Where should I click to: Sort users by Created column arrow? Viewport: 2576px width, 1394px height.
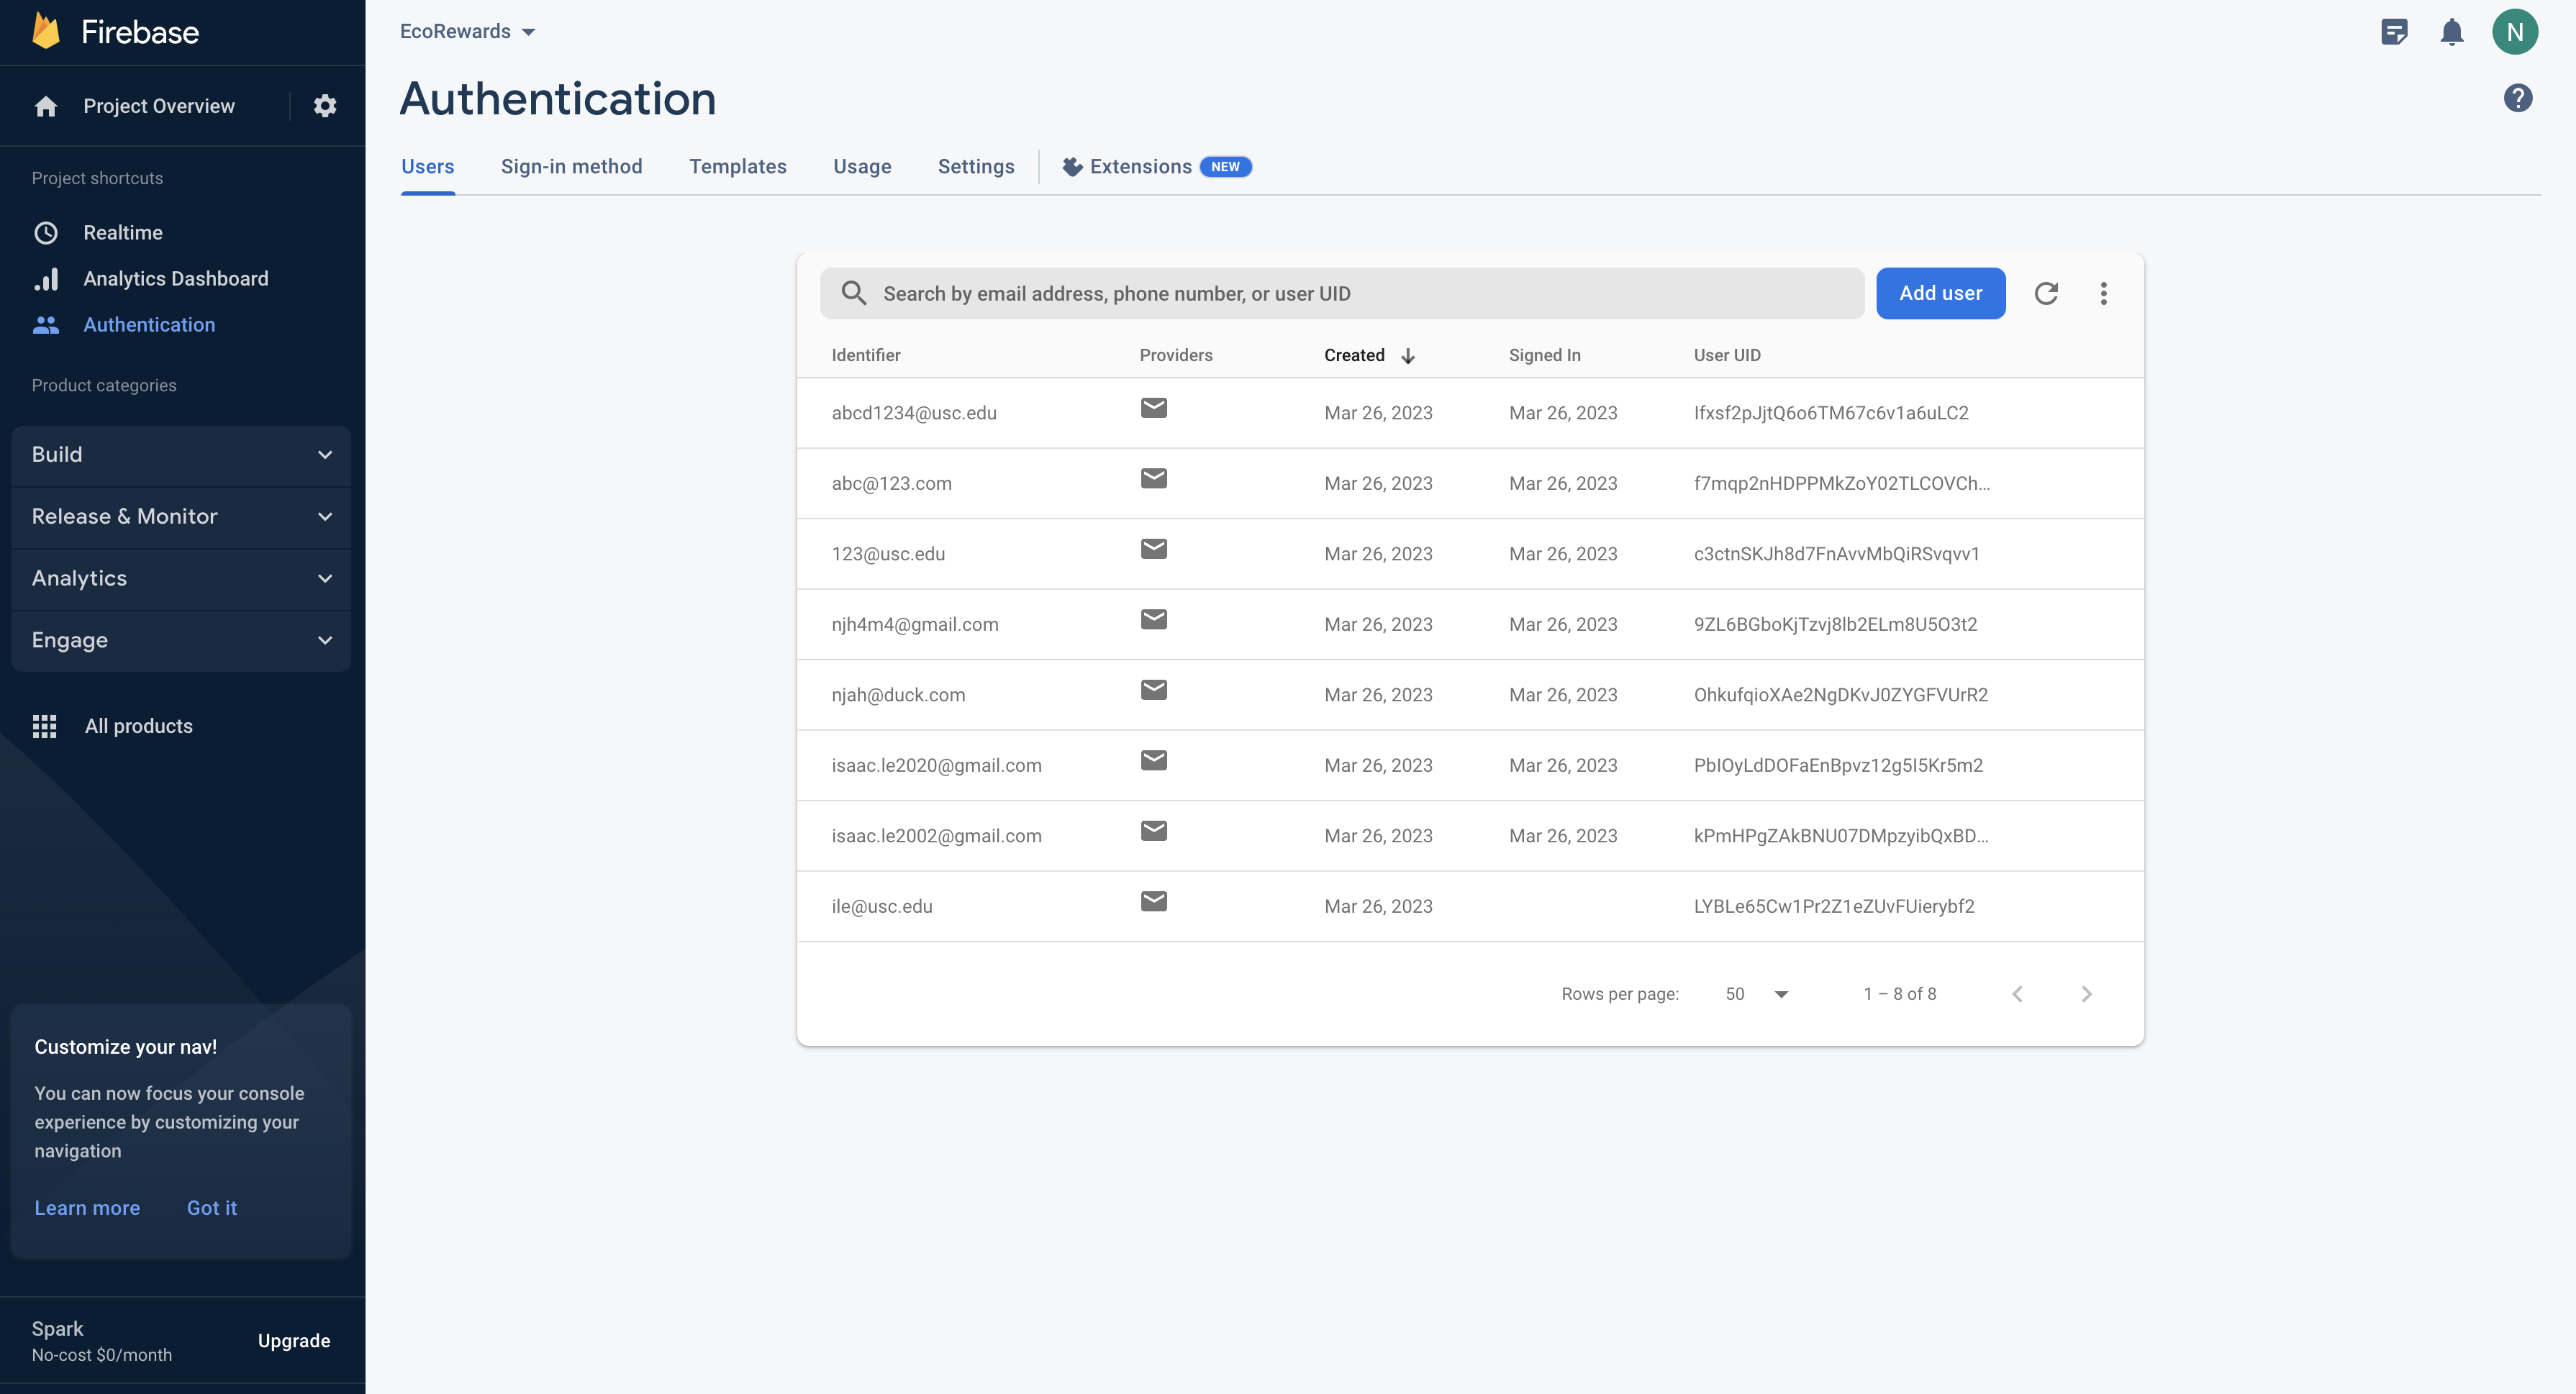(1408, 356)
